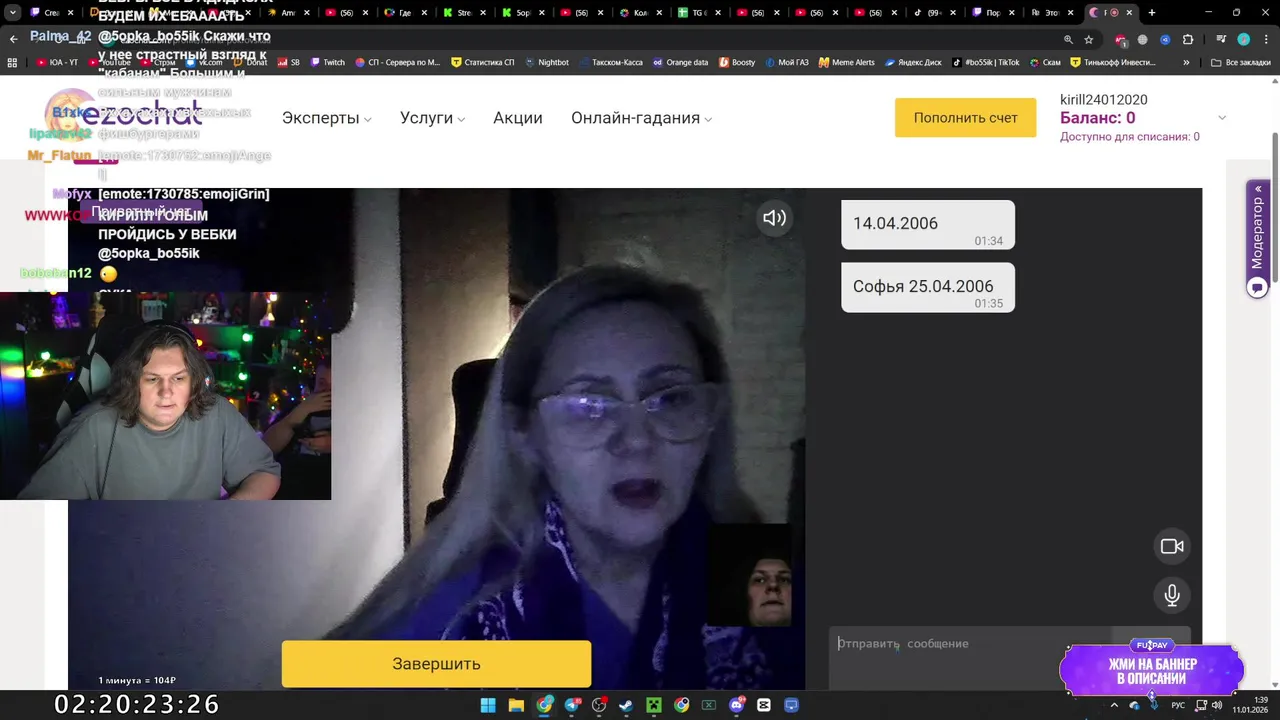Screen dimensions: 1280x720
Task: Click the Пополнить счет button
Action: coord(965,118)
